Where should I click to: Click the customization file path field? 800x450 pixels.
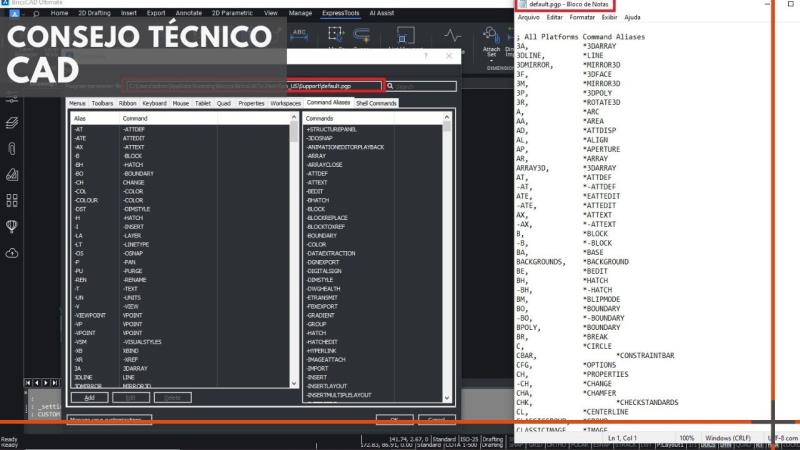pos(254,86)
